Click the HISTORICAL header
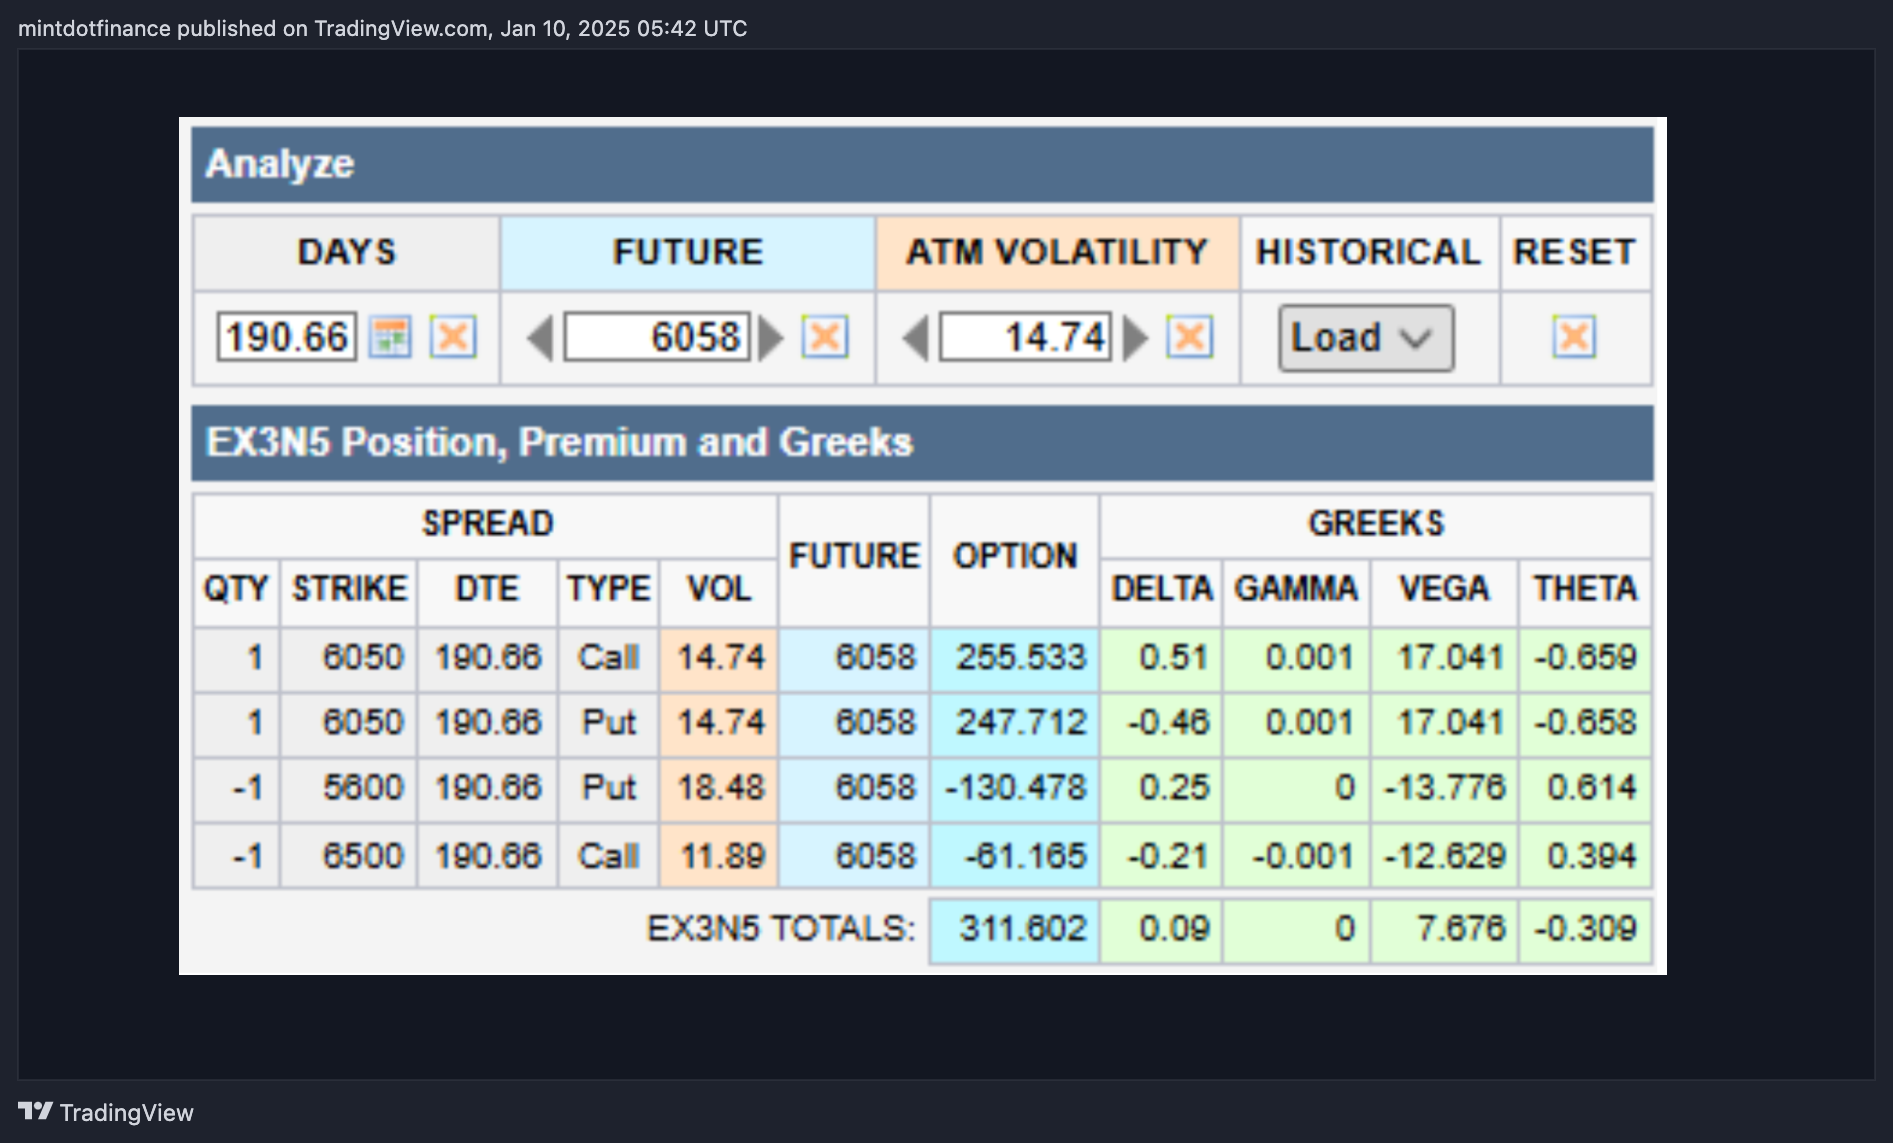The height and width of the screenshot is (1143, 1893). (x=1369, y=252)
